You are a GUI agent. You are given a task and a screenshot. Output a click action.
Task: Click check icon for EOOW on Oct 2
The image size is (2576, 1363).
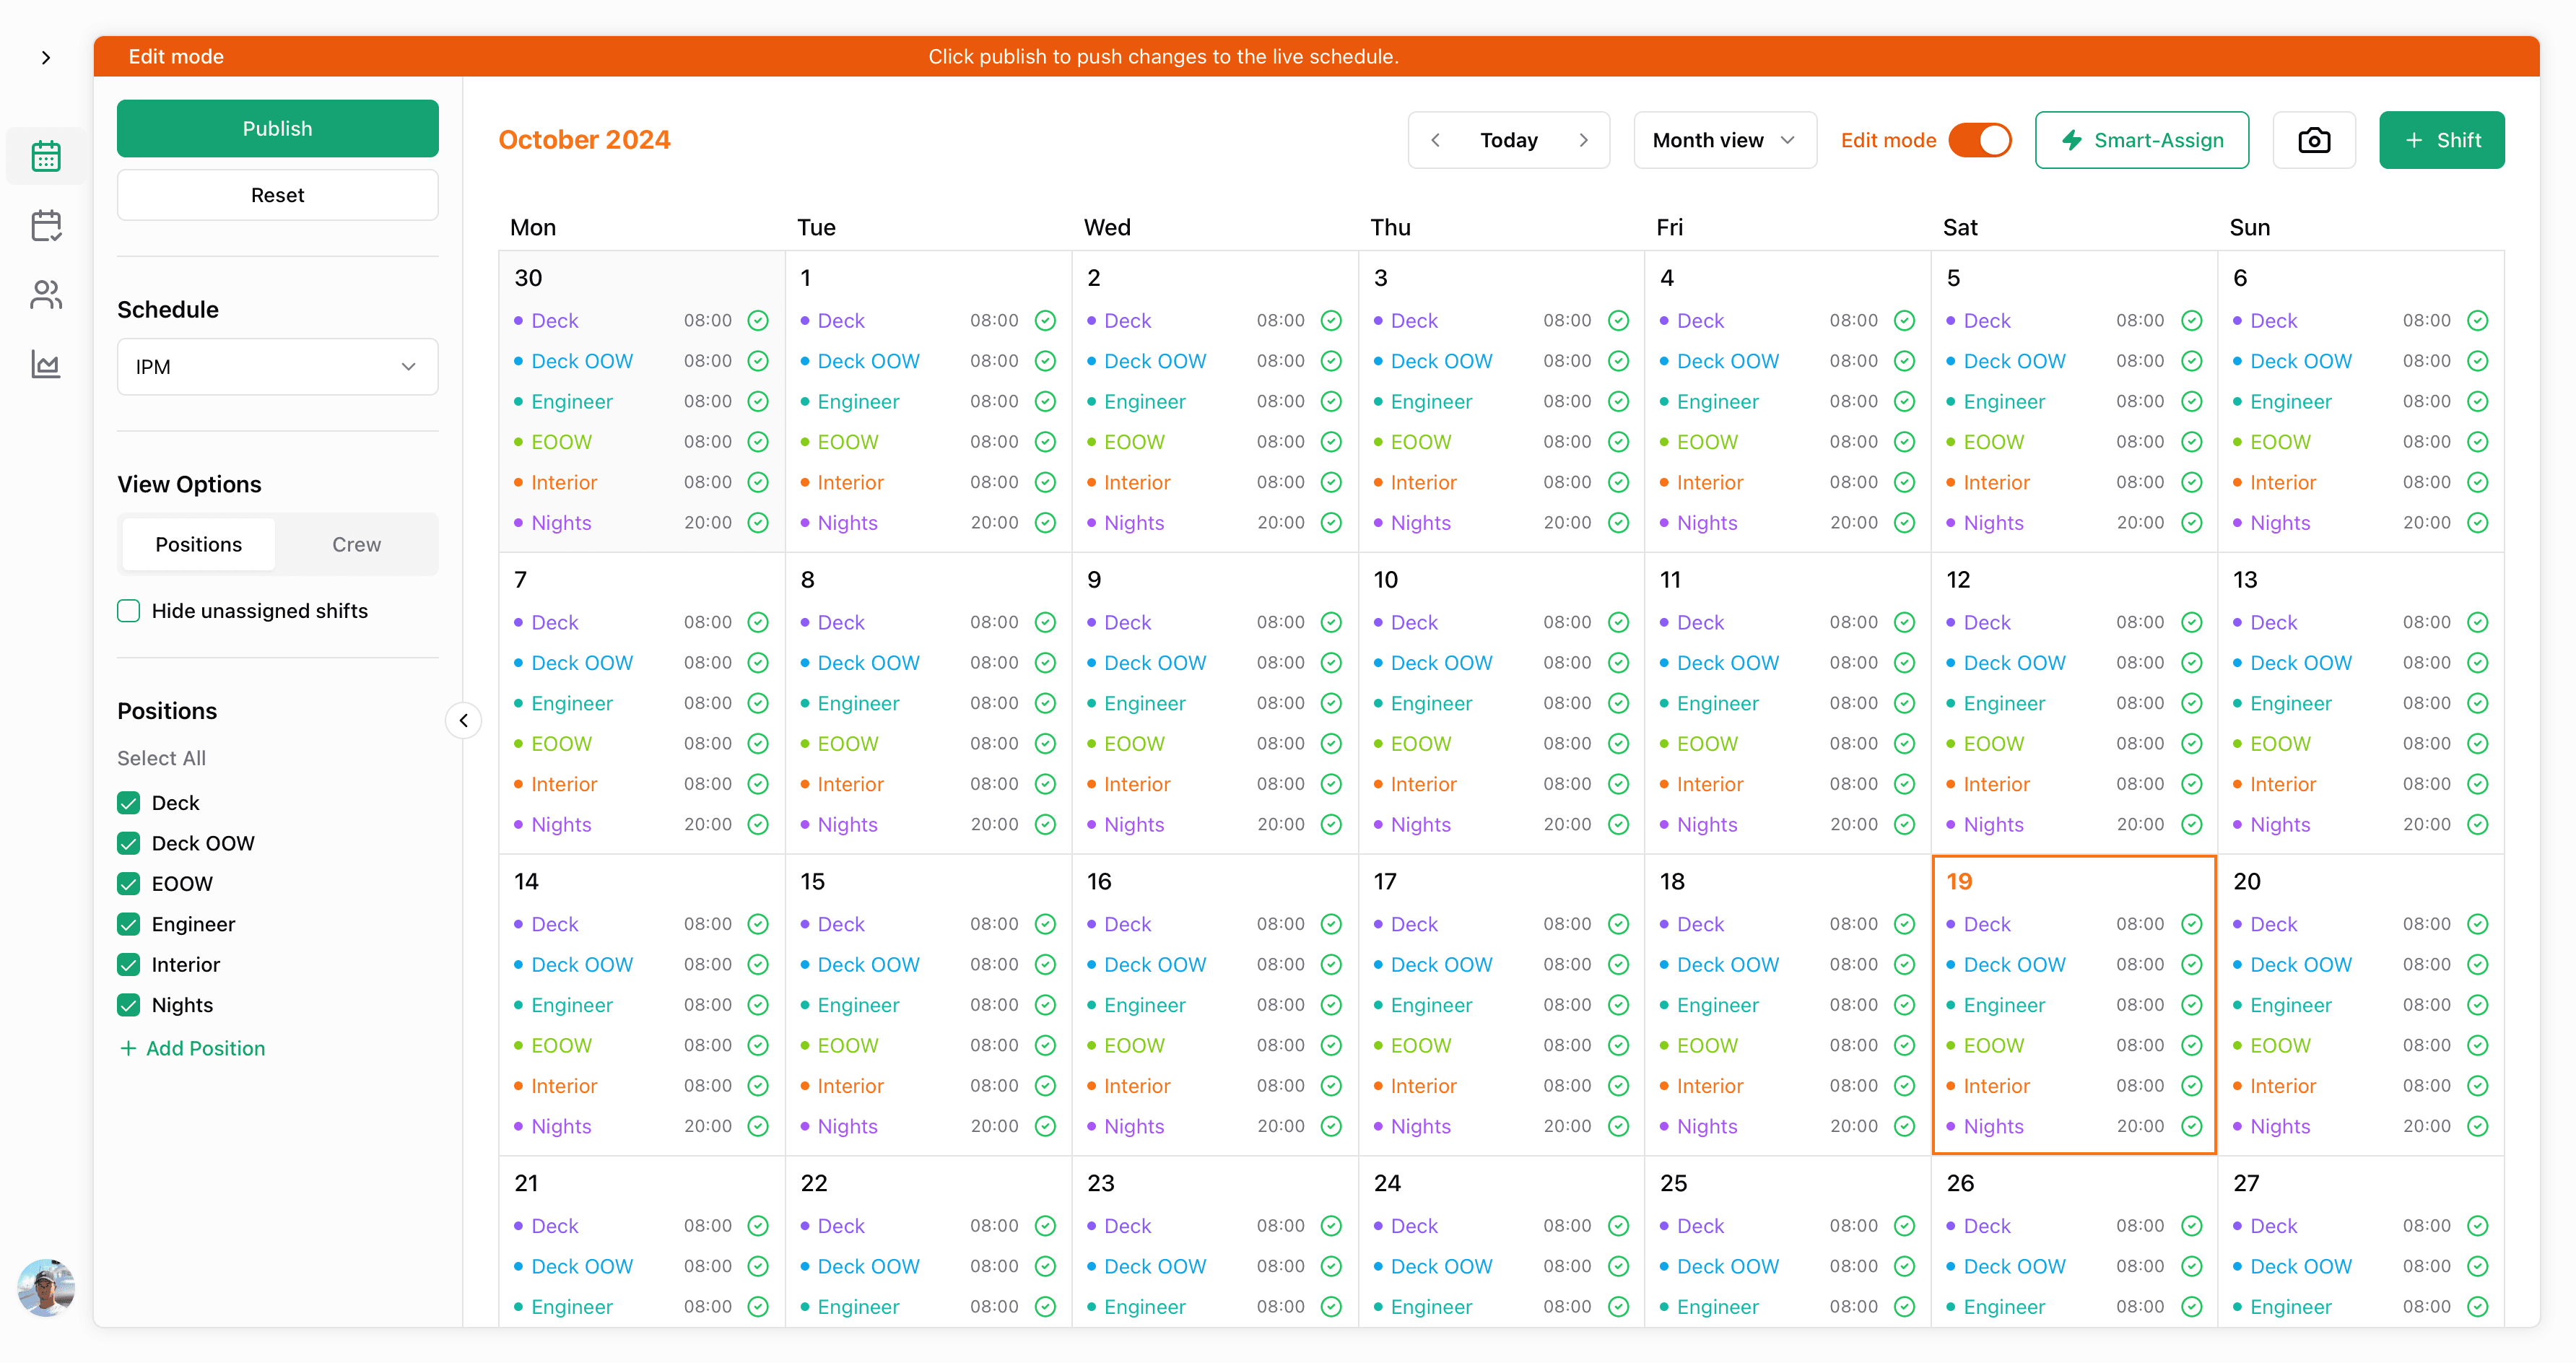coord(1331,442)
